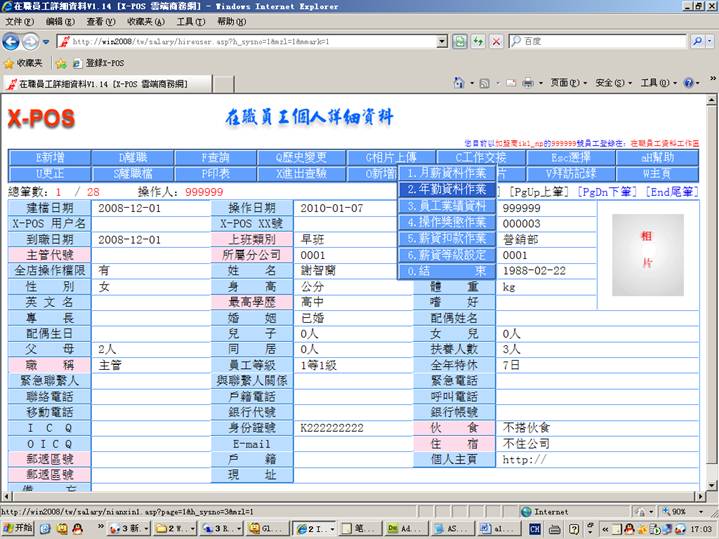Open the address bar dropdown arrow
The height and width of the screenshot is (539, 719).
coord(442,41)
